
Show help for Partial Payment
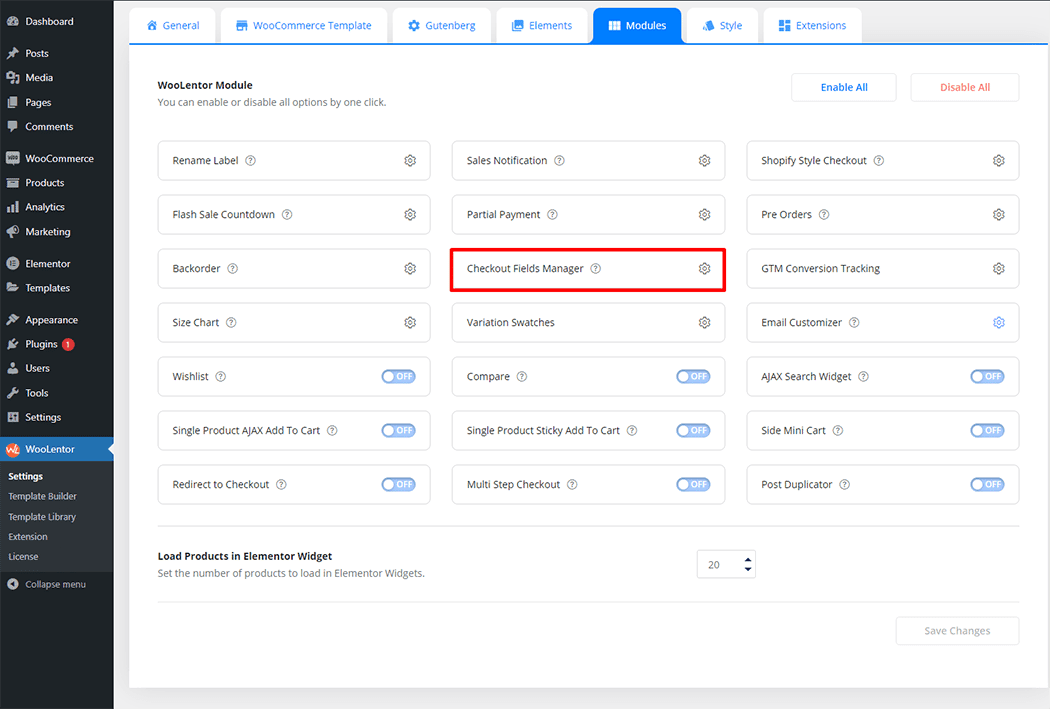click(552, 214)
